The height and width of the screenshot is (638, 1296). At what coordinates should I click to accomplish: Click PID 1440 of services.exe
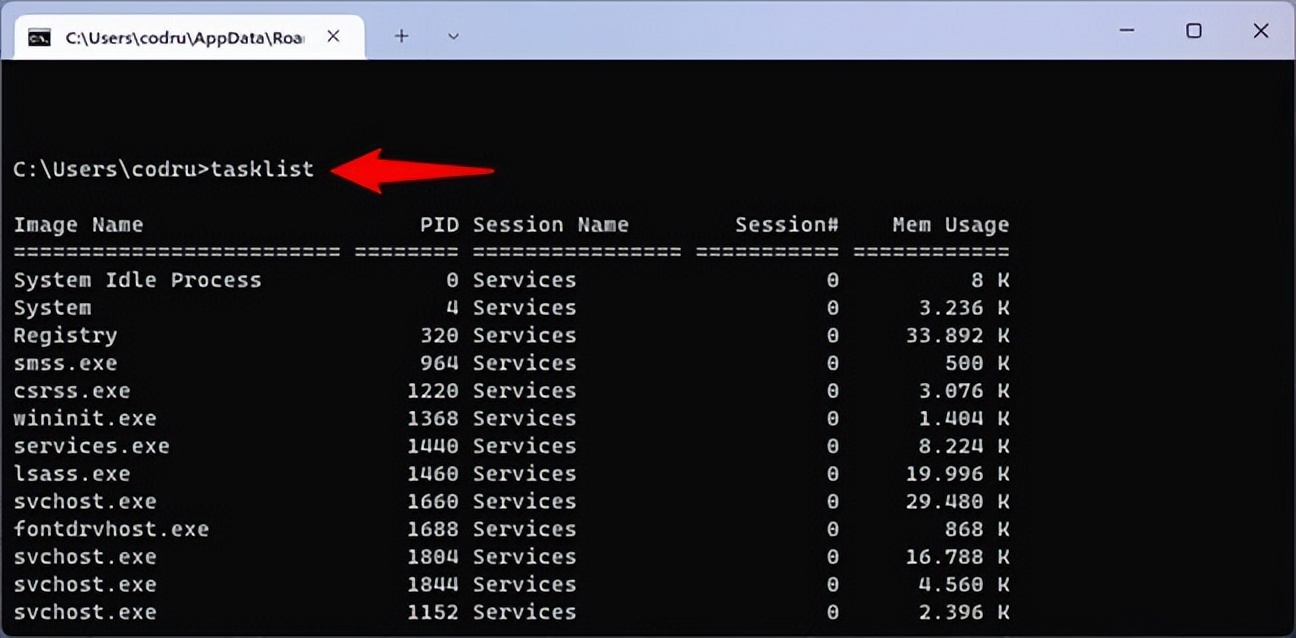point(432,446)
